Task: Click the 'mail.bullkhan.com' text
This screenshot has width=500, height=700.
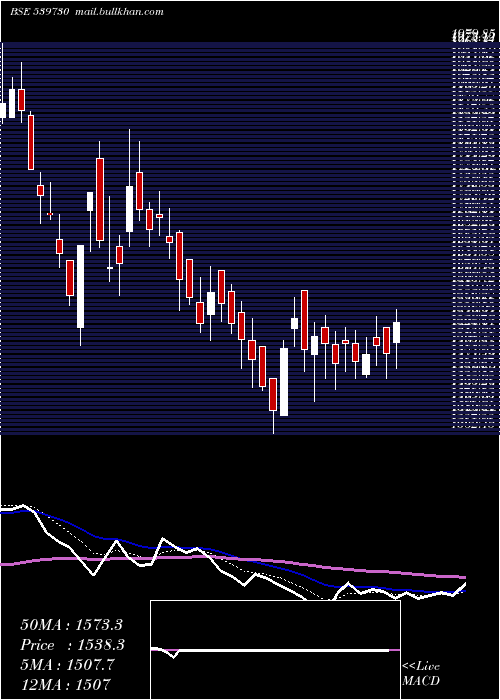Action: pos(120,12)
